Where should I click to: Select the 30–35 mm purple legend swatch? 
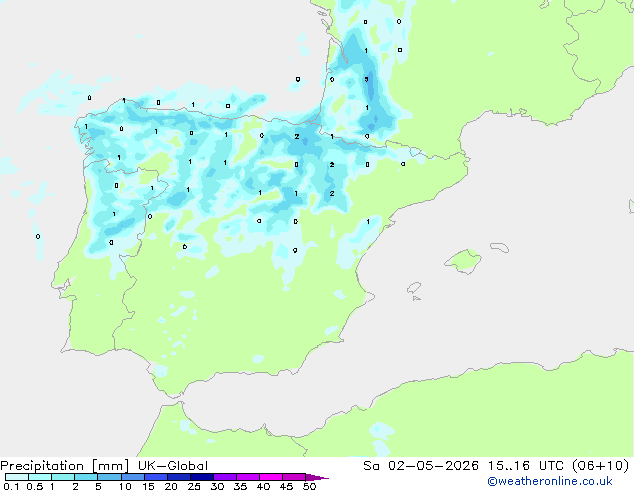point(225,477)
